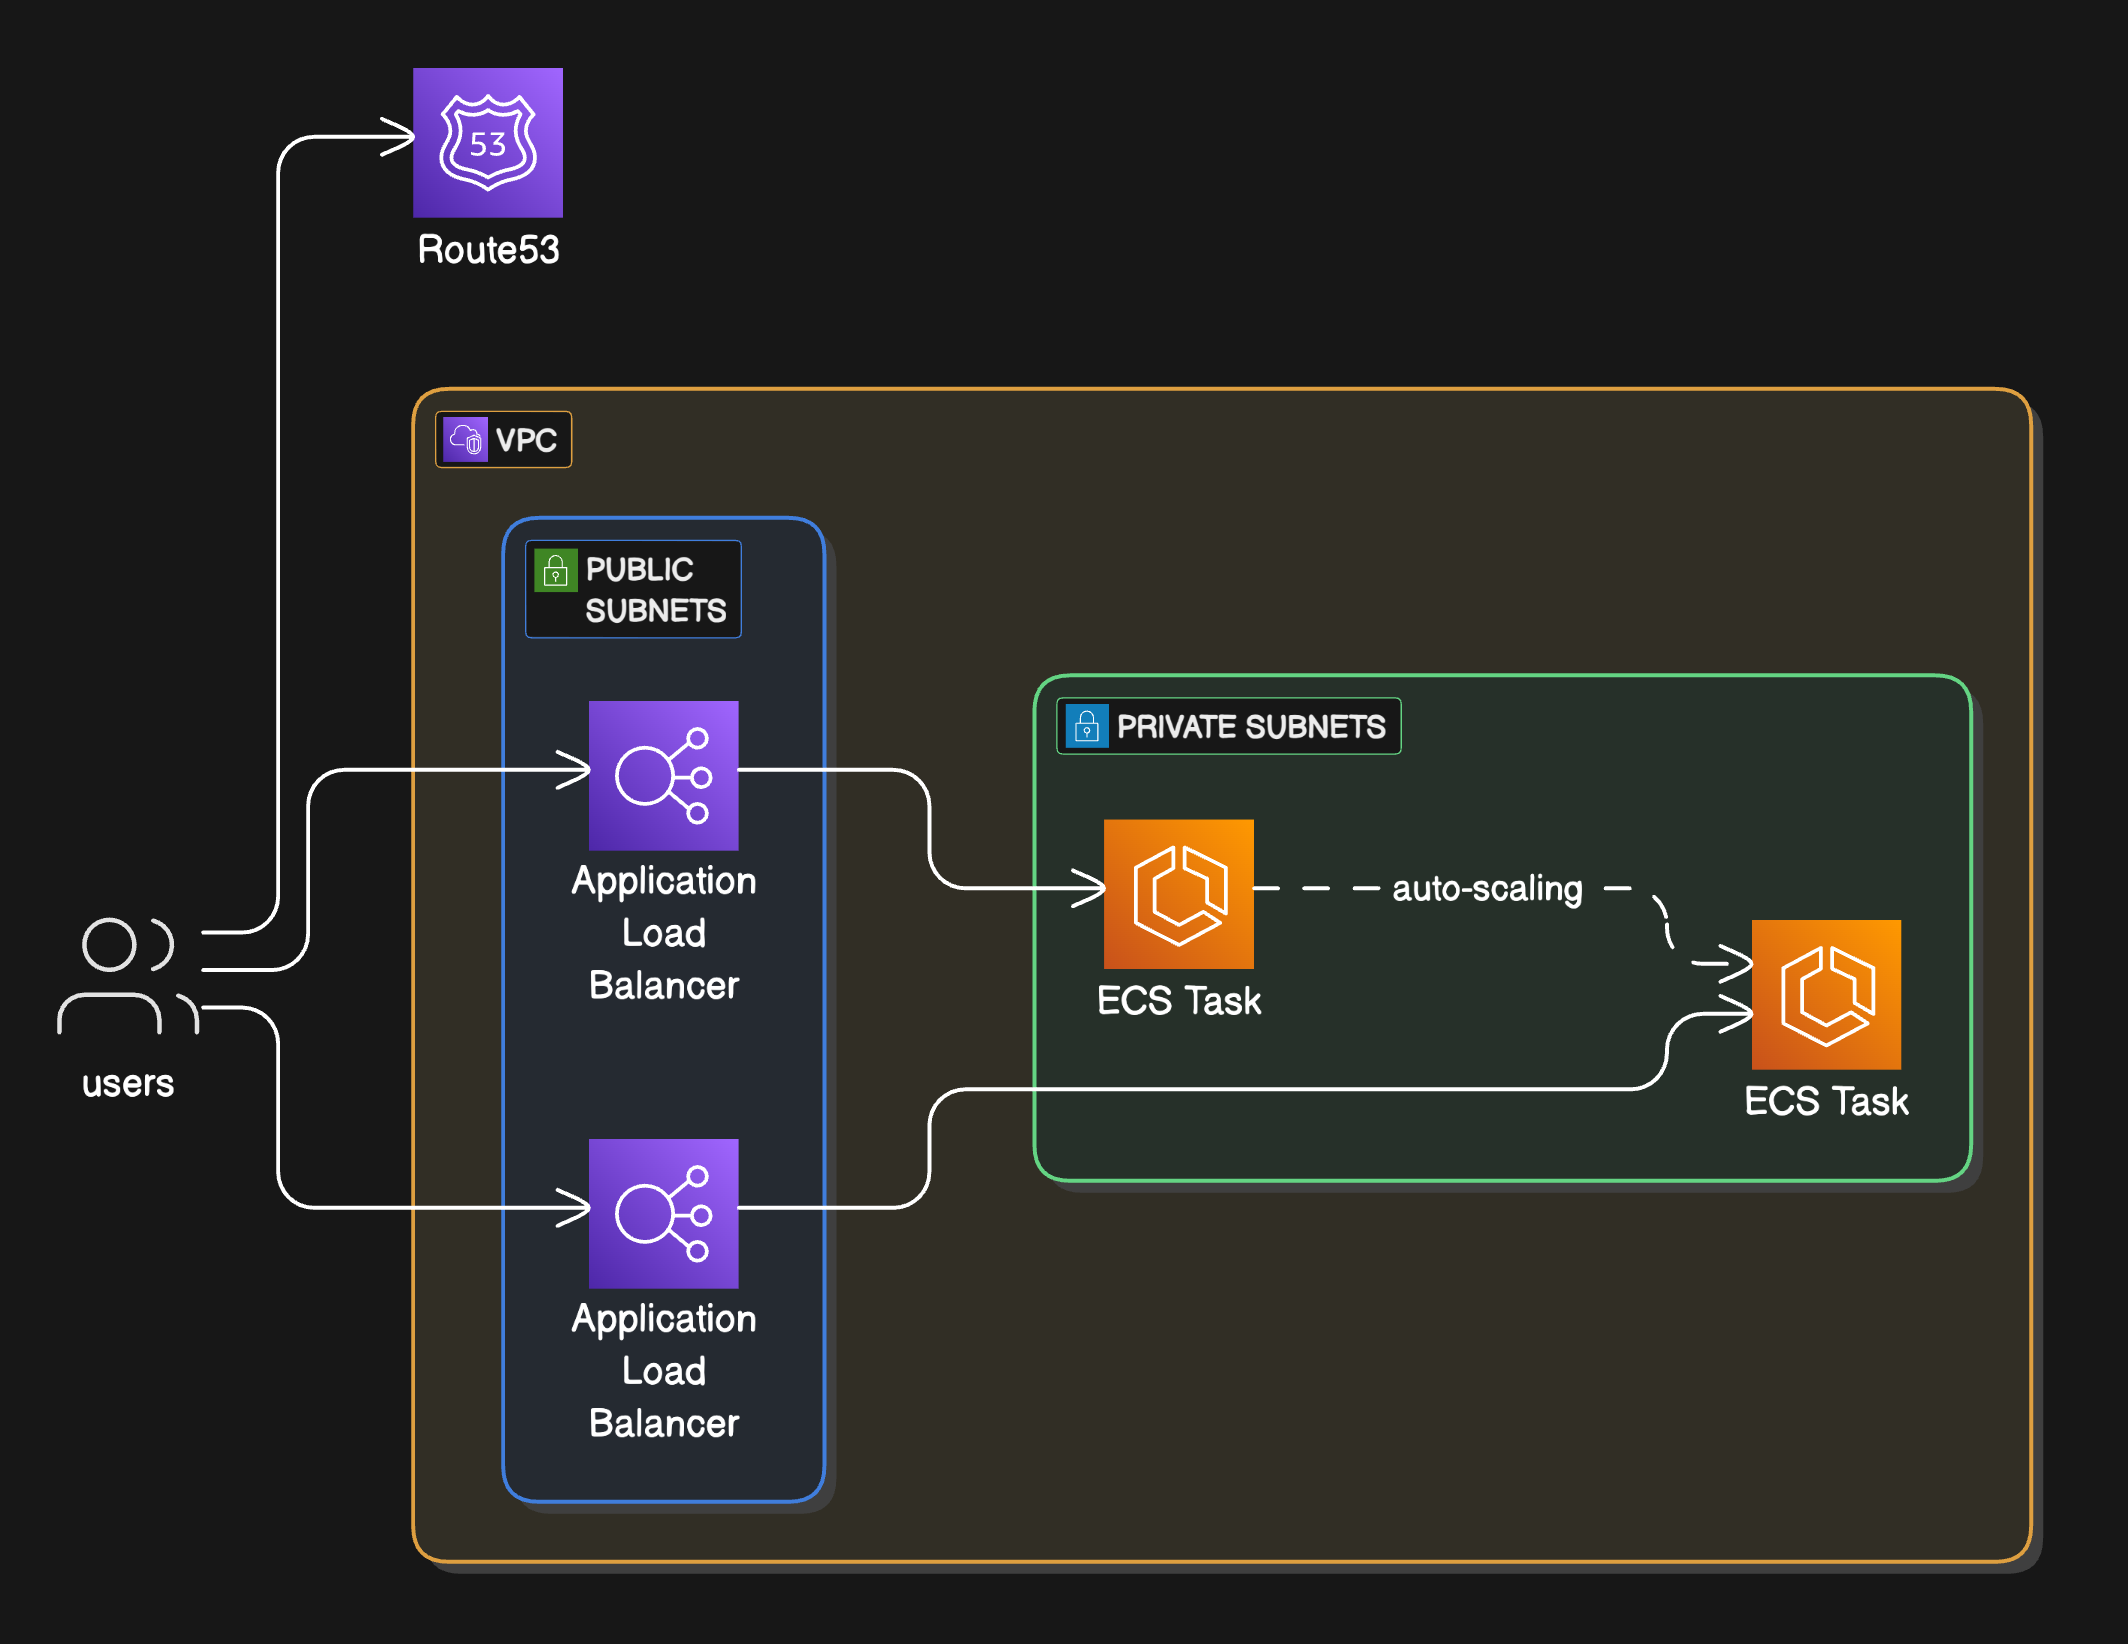Select the upper Application Load Balancer icon
Image resolution: width=2128 pixels, height=1644 pixels.
click(664, 775)
